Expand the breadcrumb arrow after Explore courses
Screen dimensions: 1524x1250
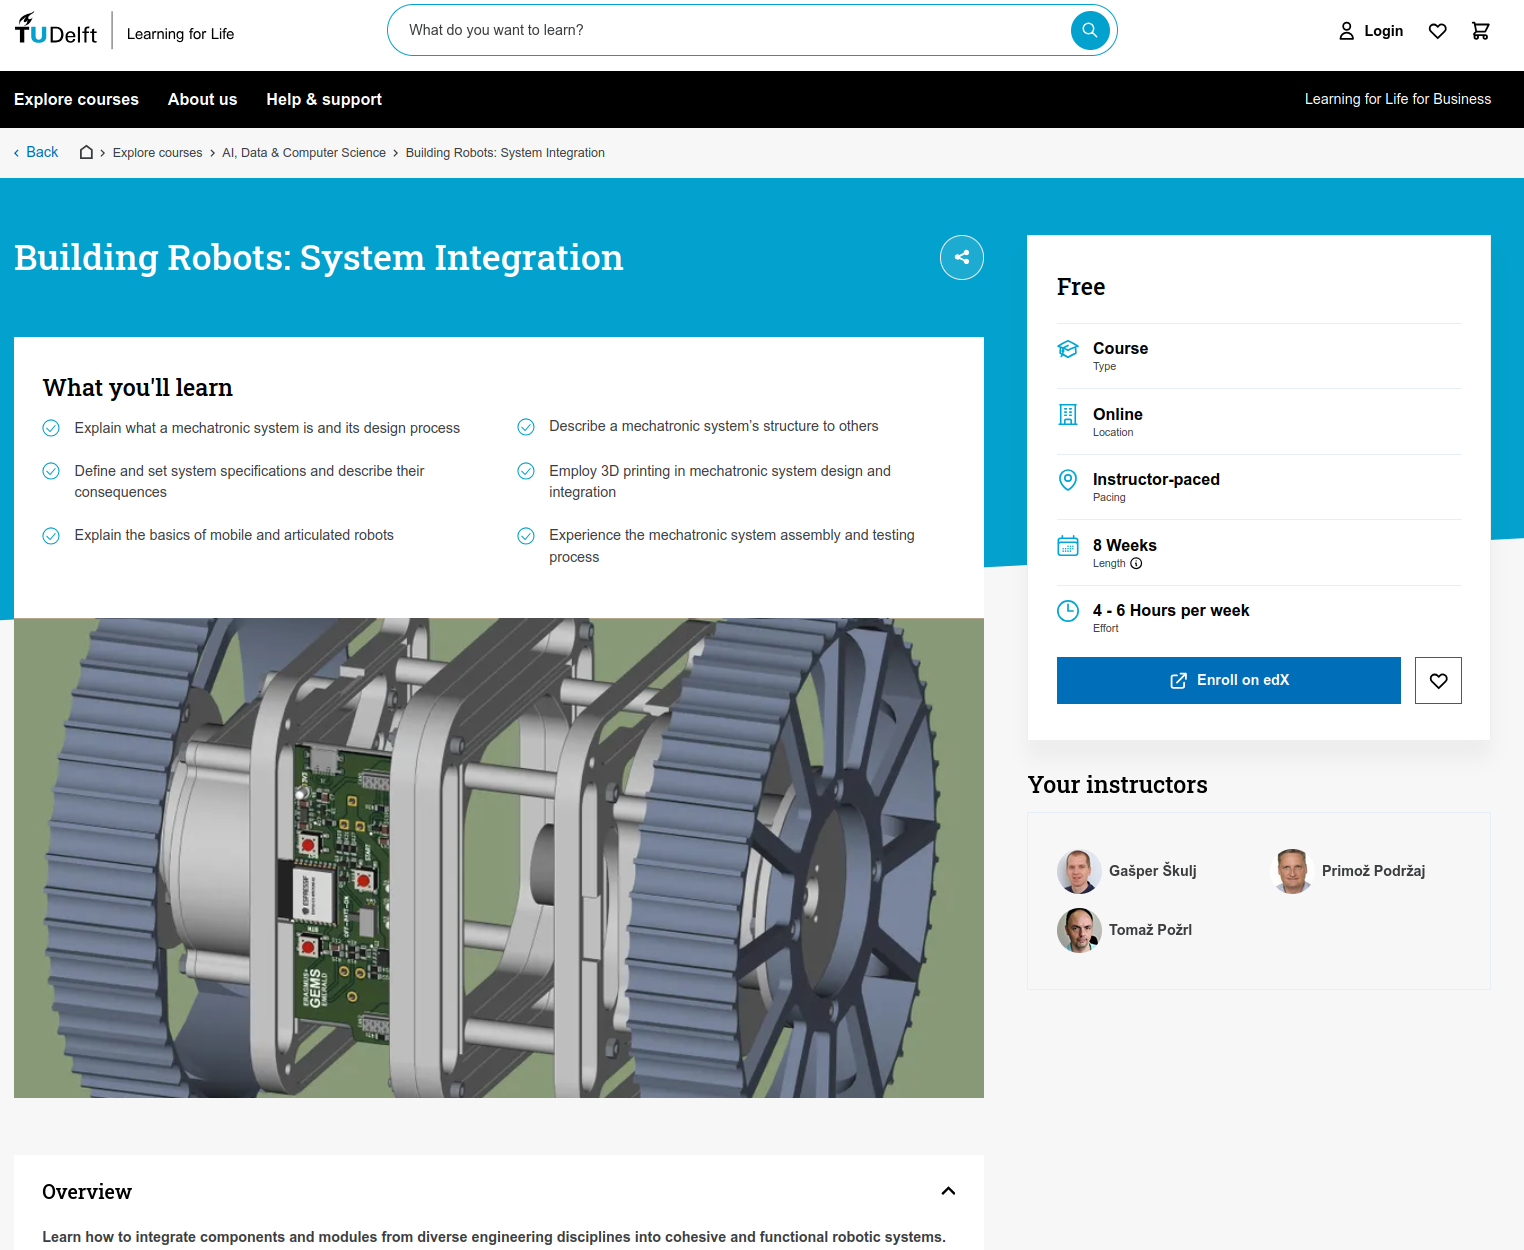click(x=212, y=152)
